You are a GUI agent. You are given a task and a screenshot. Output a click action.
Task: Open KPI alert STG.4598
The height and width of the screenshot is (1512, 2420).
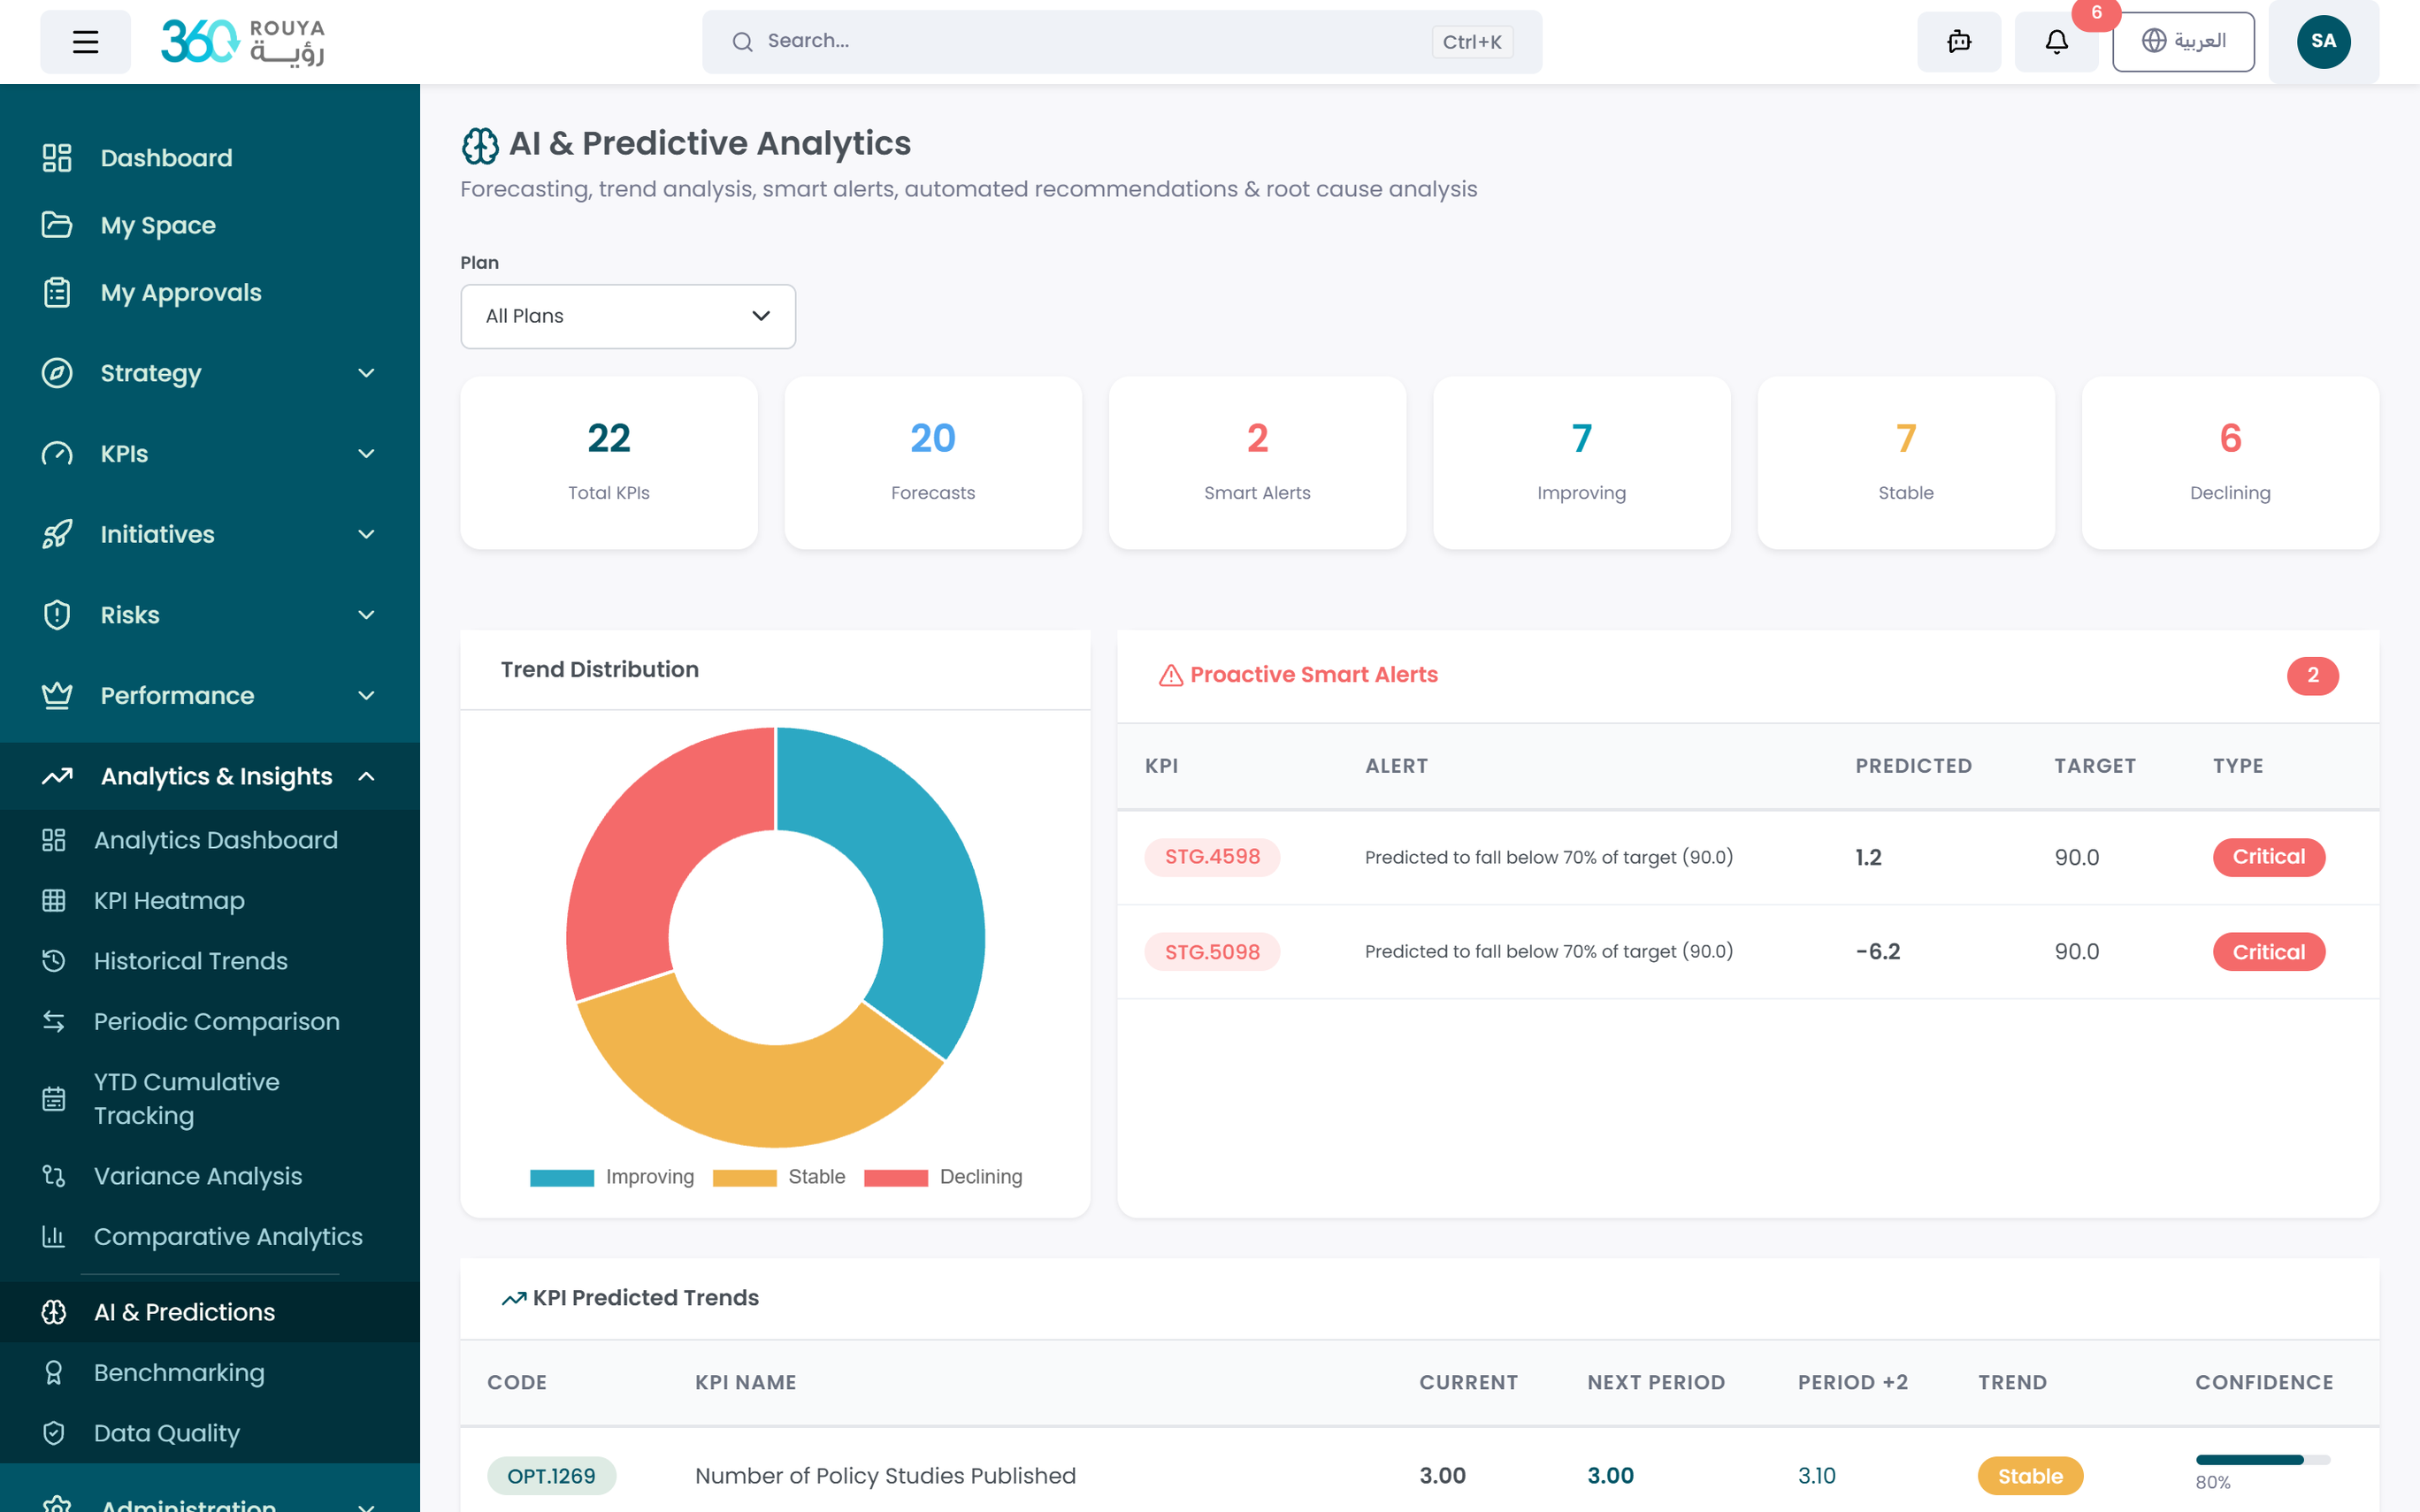click(x=1212, y=857)
